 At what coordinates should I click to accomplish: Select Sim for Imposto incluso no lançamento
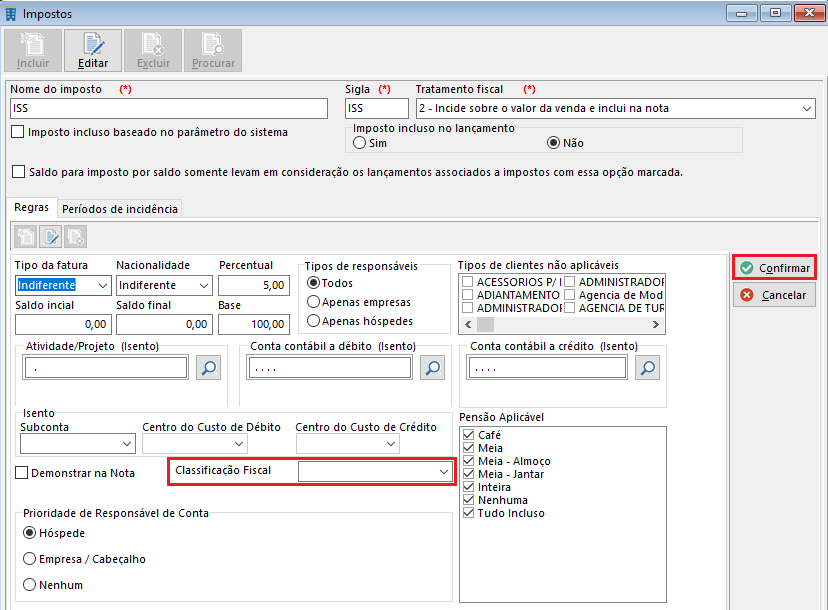coord(360,143)
